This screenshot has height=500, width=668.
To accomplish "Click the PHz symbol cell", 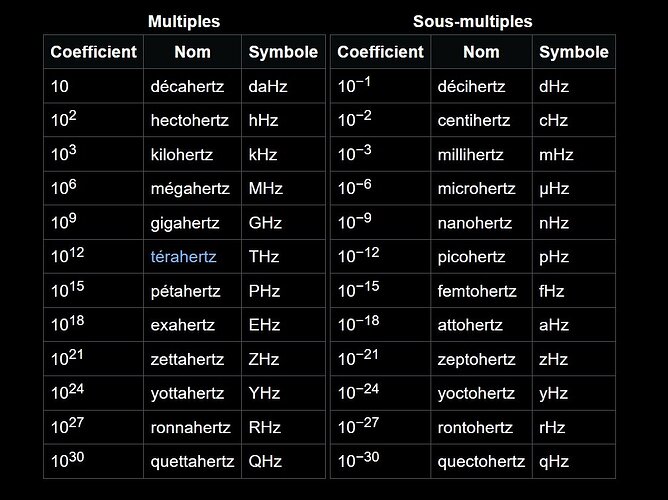I will 283,291.
